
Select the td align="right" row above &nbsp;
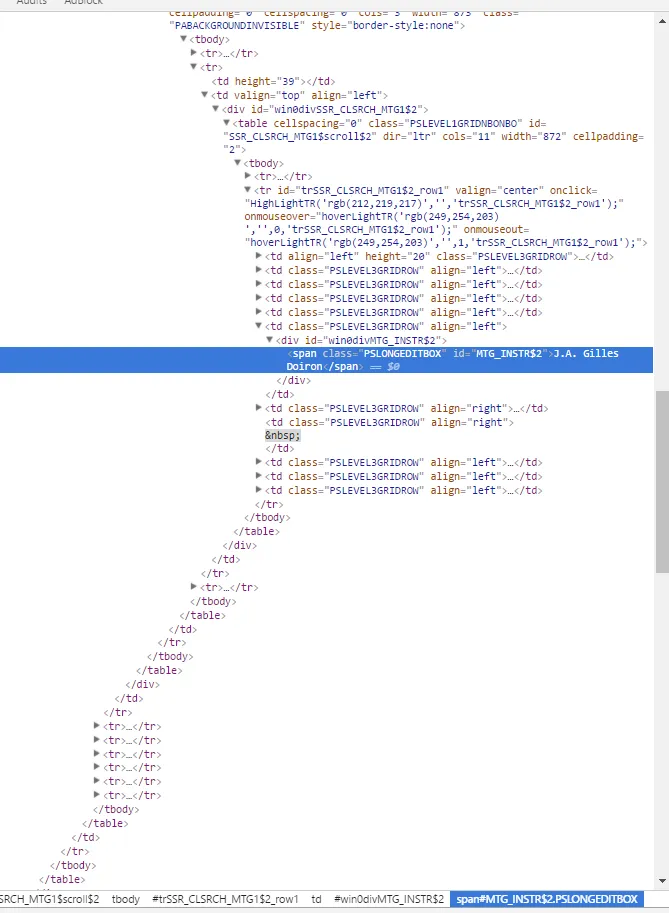point(390,422)
